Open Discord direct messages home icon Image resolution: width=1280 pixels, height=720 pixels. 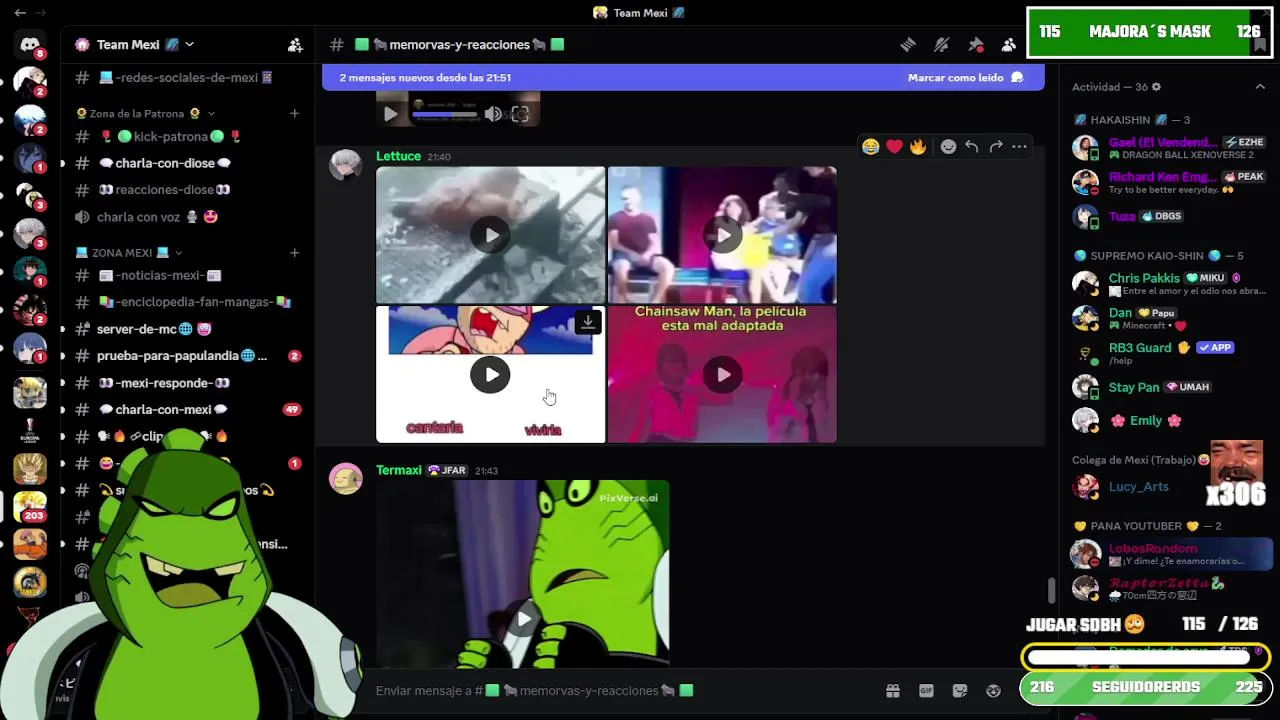(x=30, y=45)
